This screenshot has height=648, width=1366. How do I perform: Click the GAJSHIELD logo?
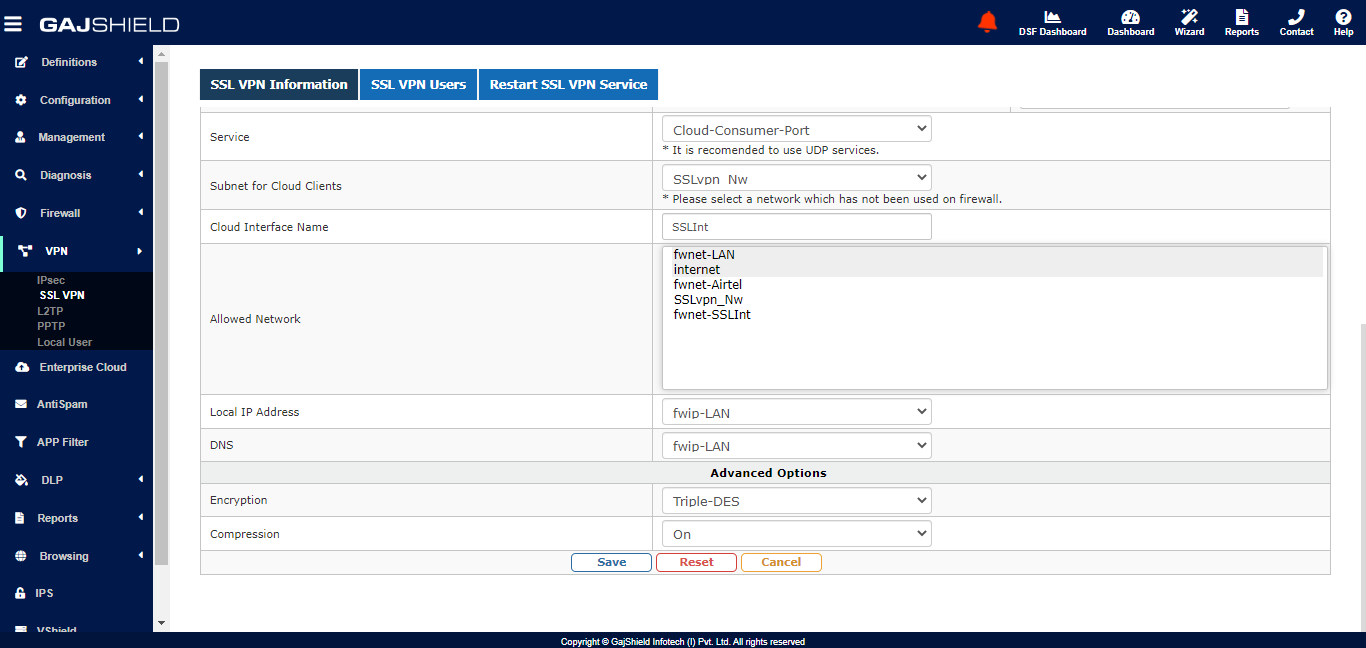point(109,24)
